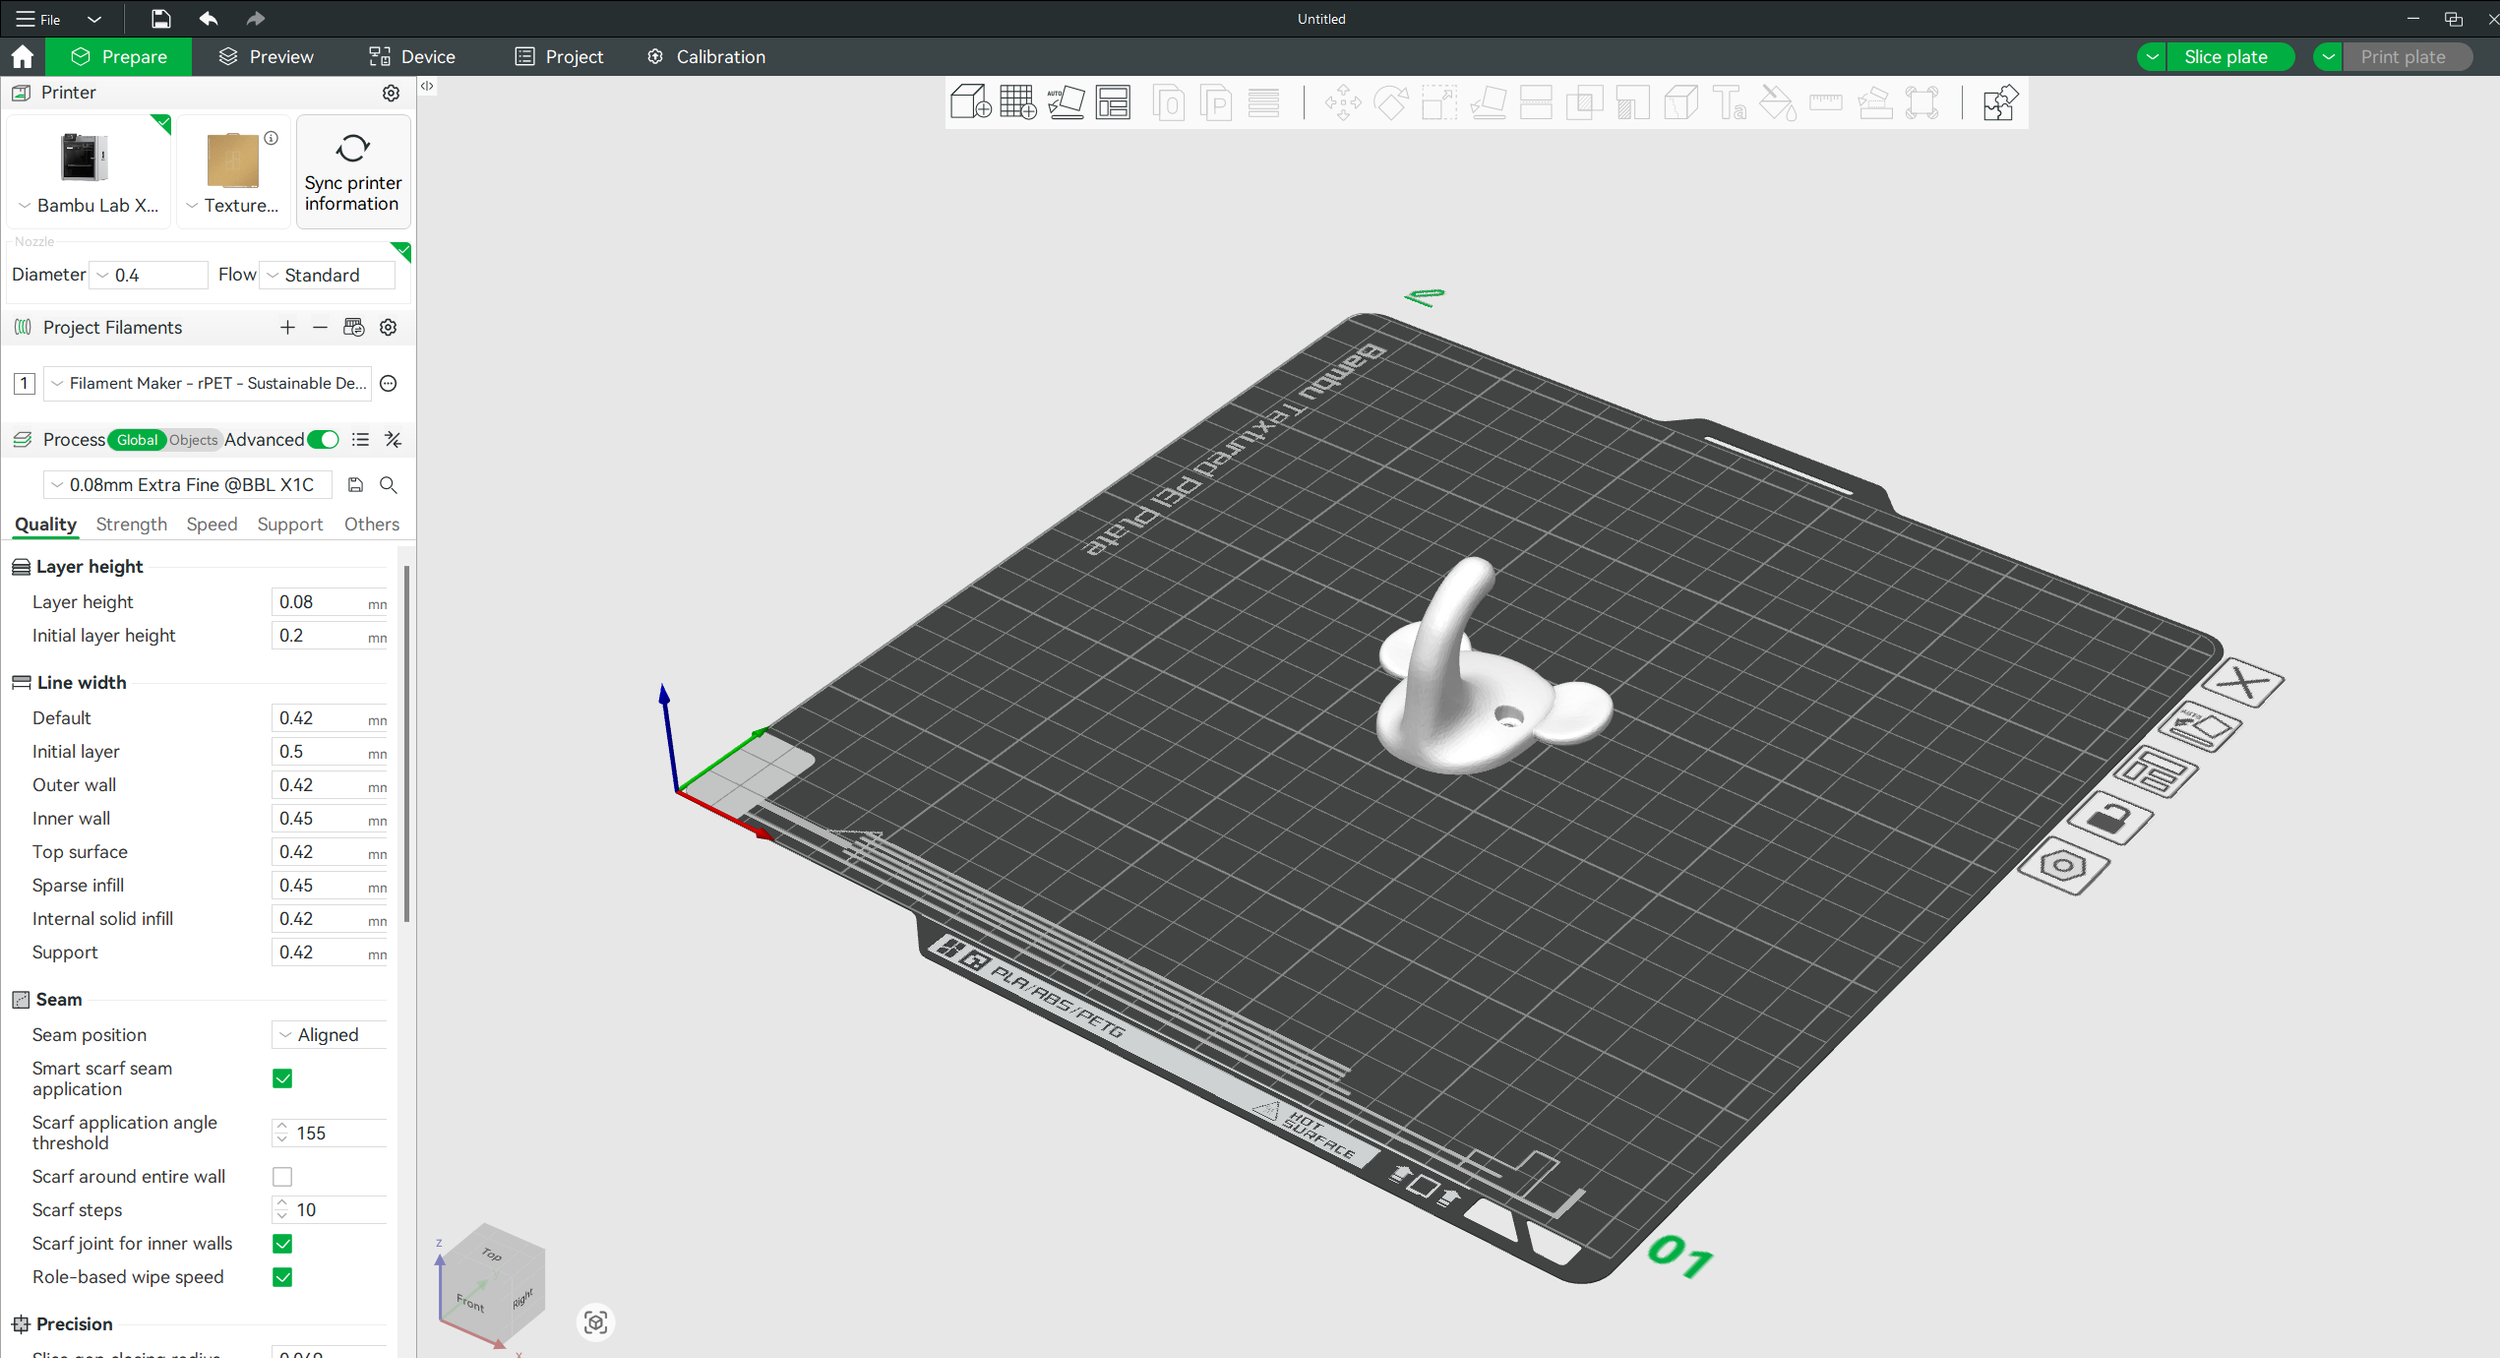Open the Seam position dropdown
This screenshot has width=2500, height=1358.
[x=330, y=1035]
